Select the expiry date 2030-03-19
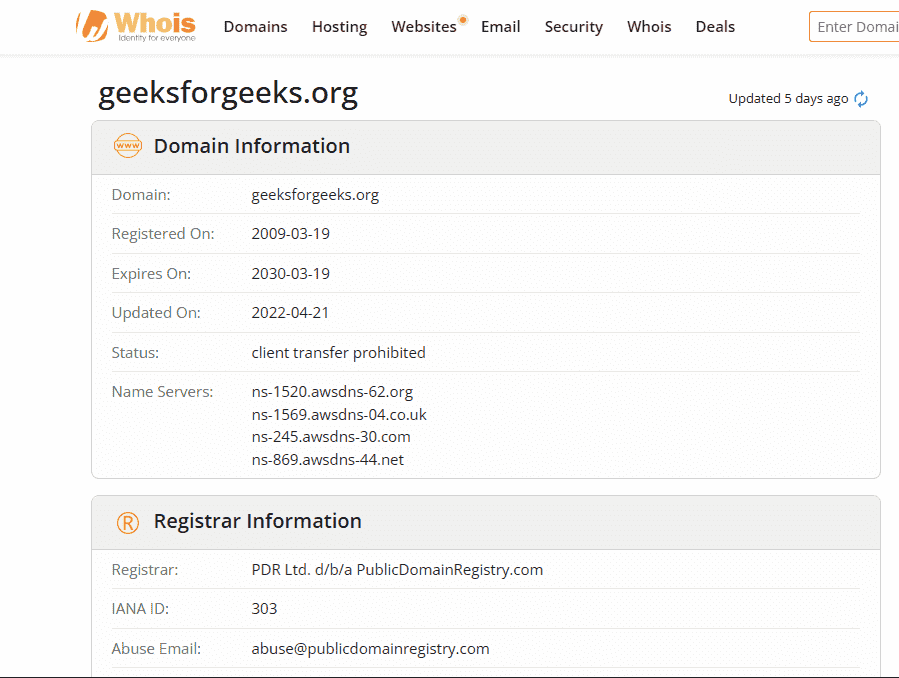Image resolution: width=899 pixels, height=678 pixels. pos(291,274)
